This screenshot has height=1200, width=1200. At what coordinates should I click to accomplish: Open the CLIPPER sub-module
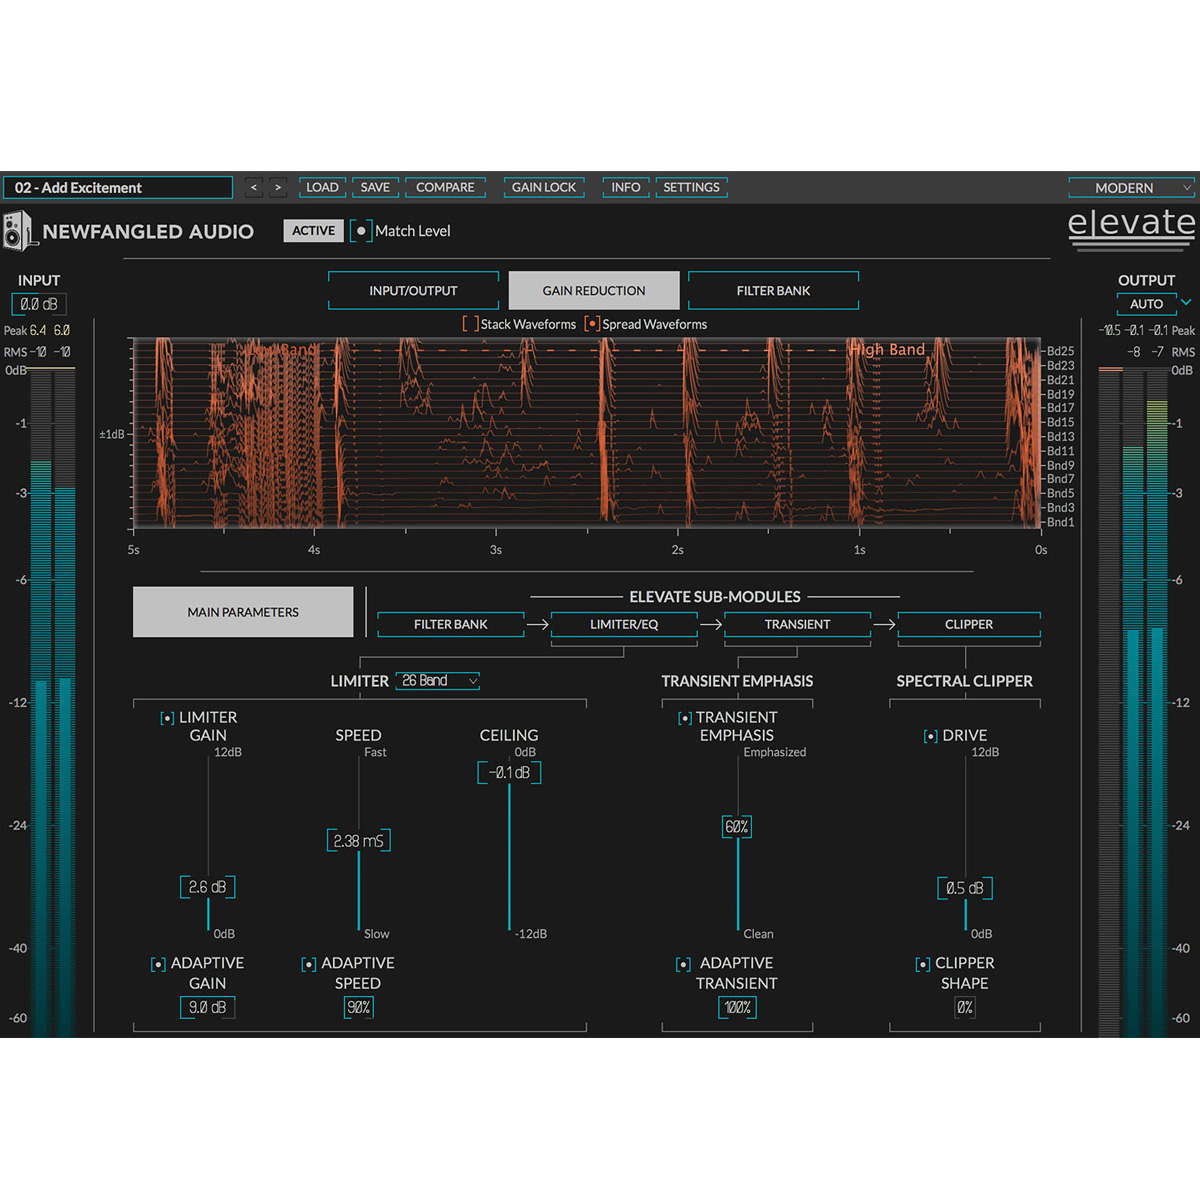click(x=969, y=624)
